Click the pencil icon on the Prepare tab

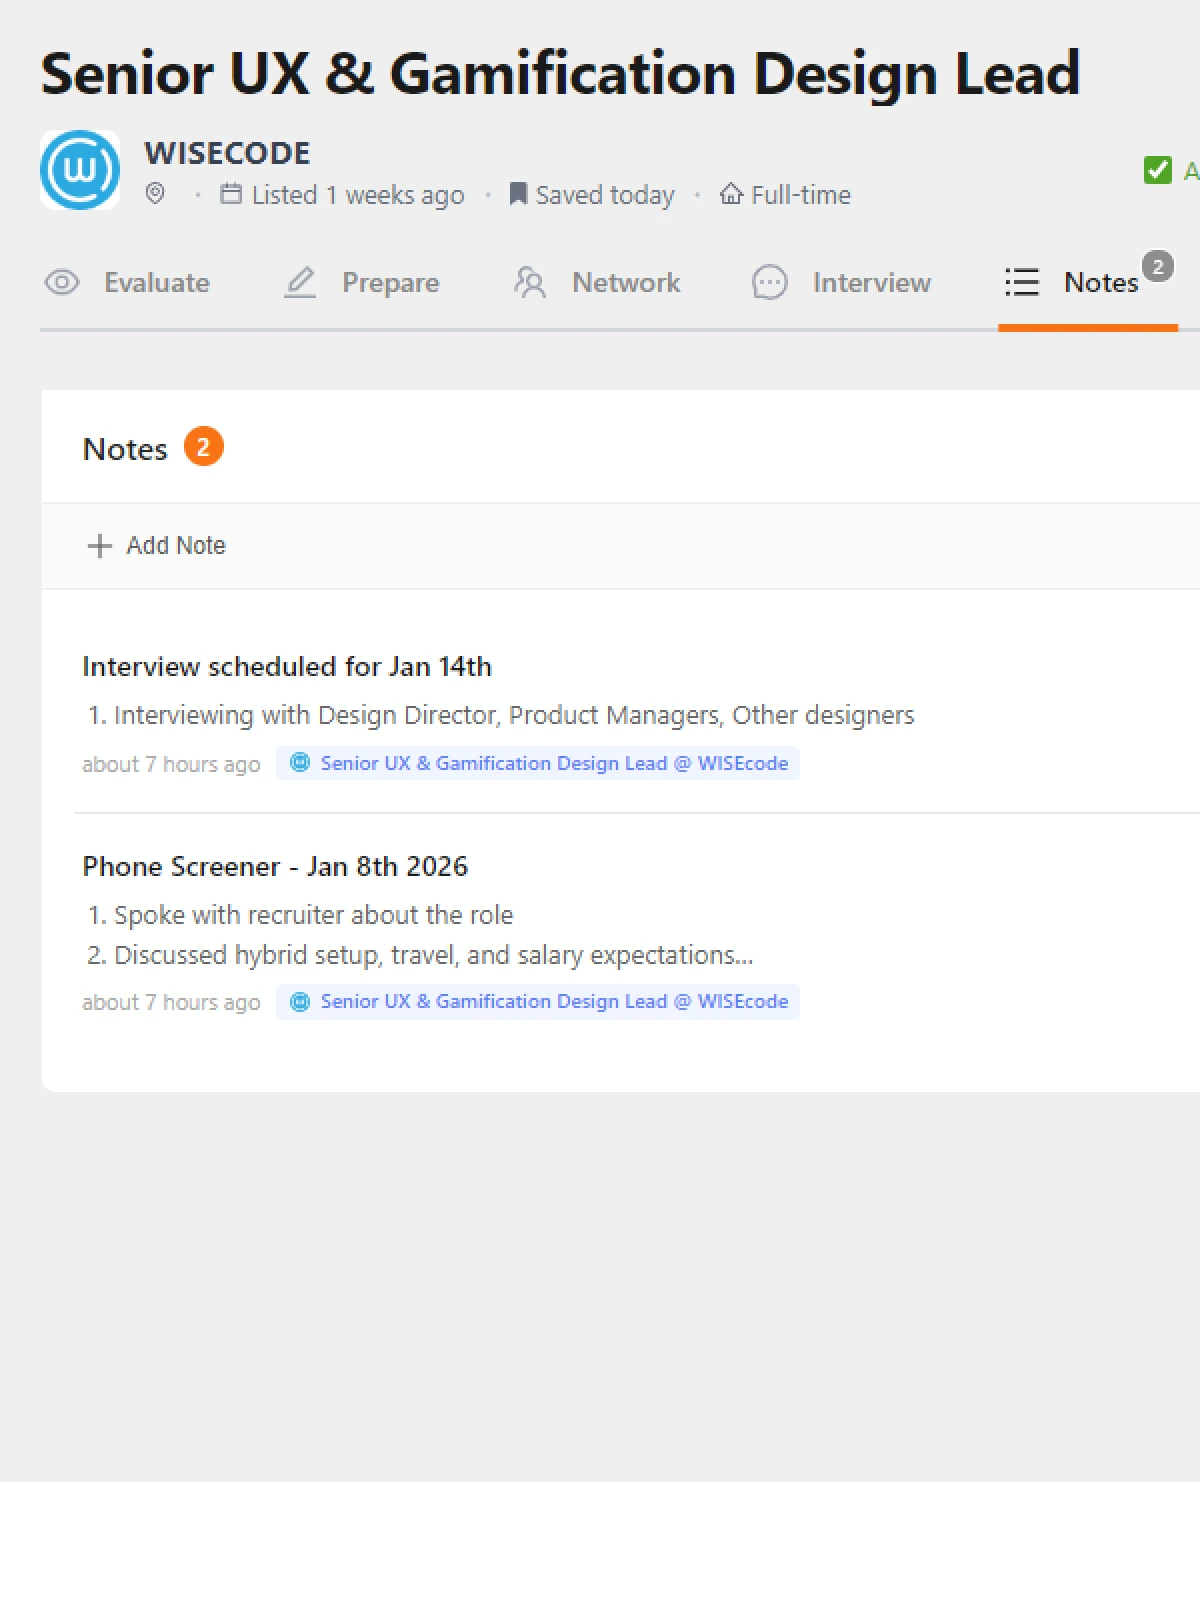[300, 283]
